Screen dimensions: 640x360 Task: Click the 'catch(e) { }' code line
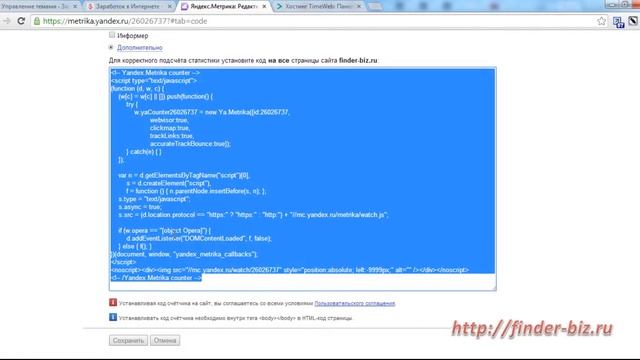144,151
